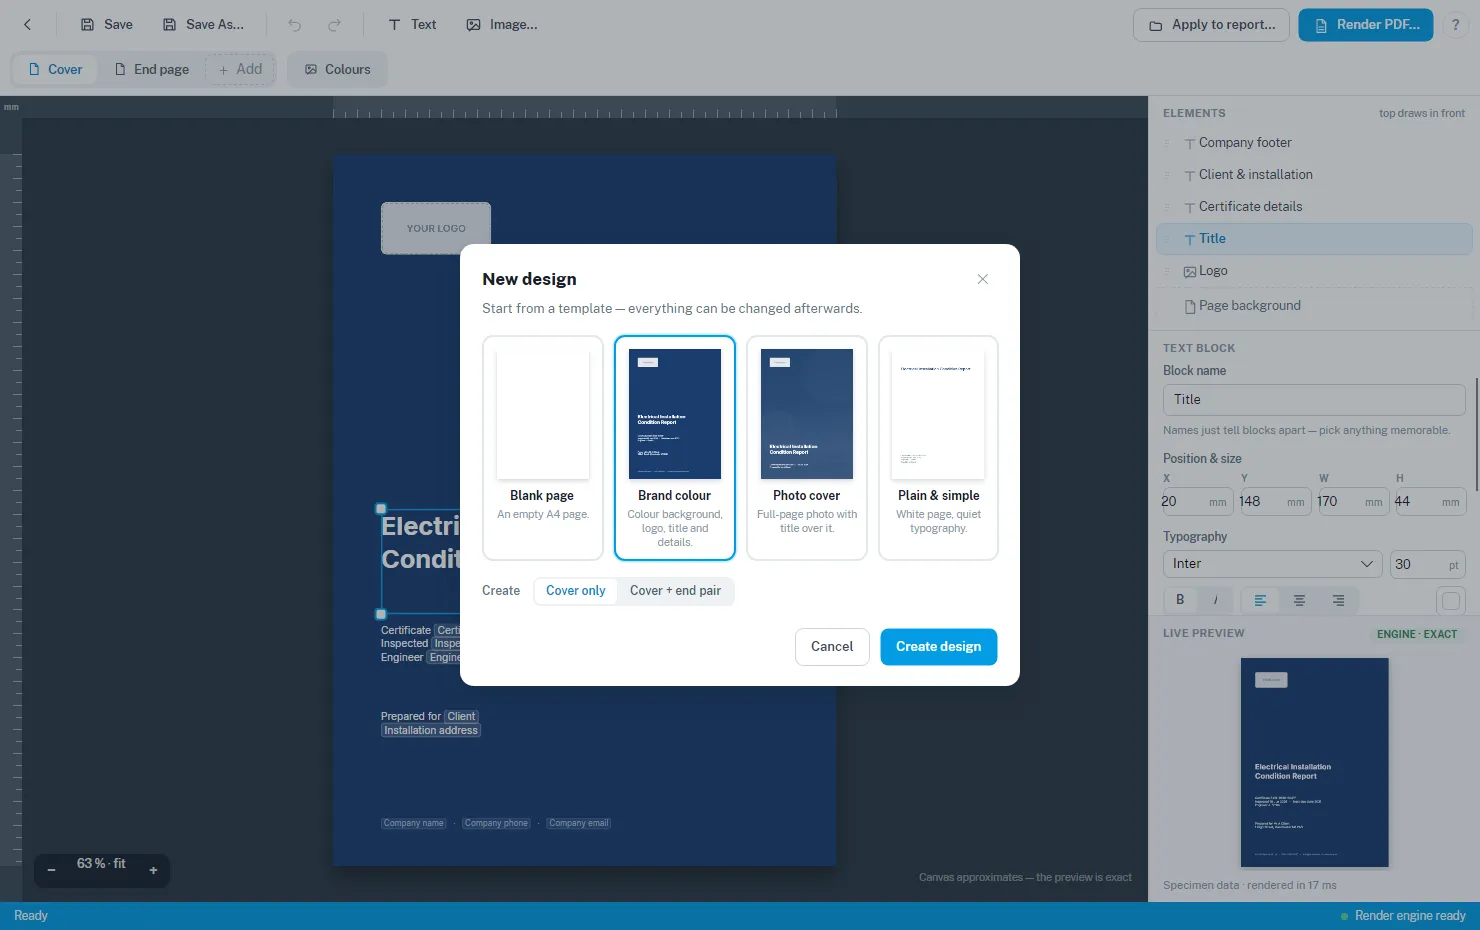
Task: Click the Render engine ready status
Action: tap(1403, 916)
